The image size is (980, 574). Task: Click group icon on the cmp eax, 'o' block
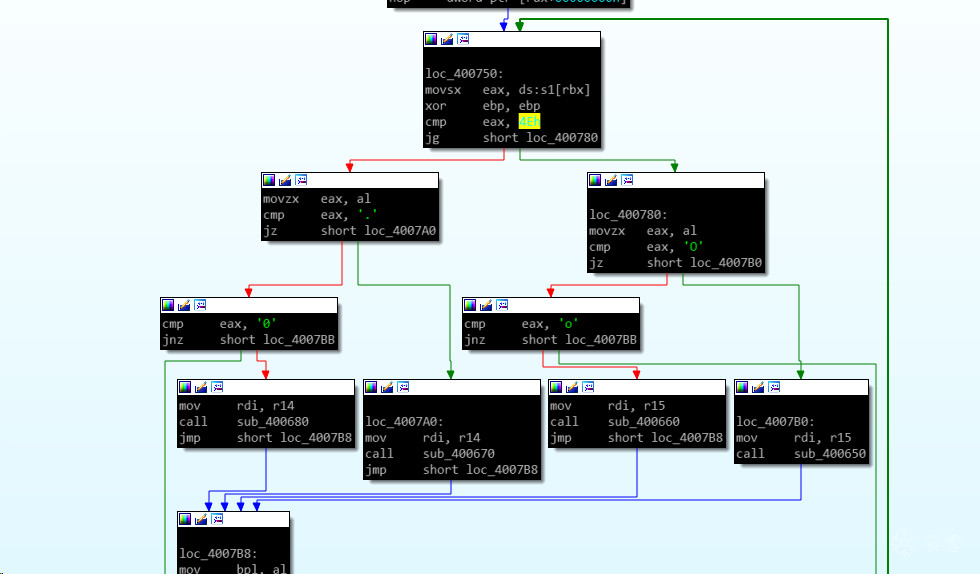[x=502, y=305]
